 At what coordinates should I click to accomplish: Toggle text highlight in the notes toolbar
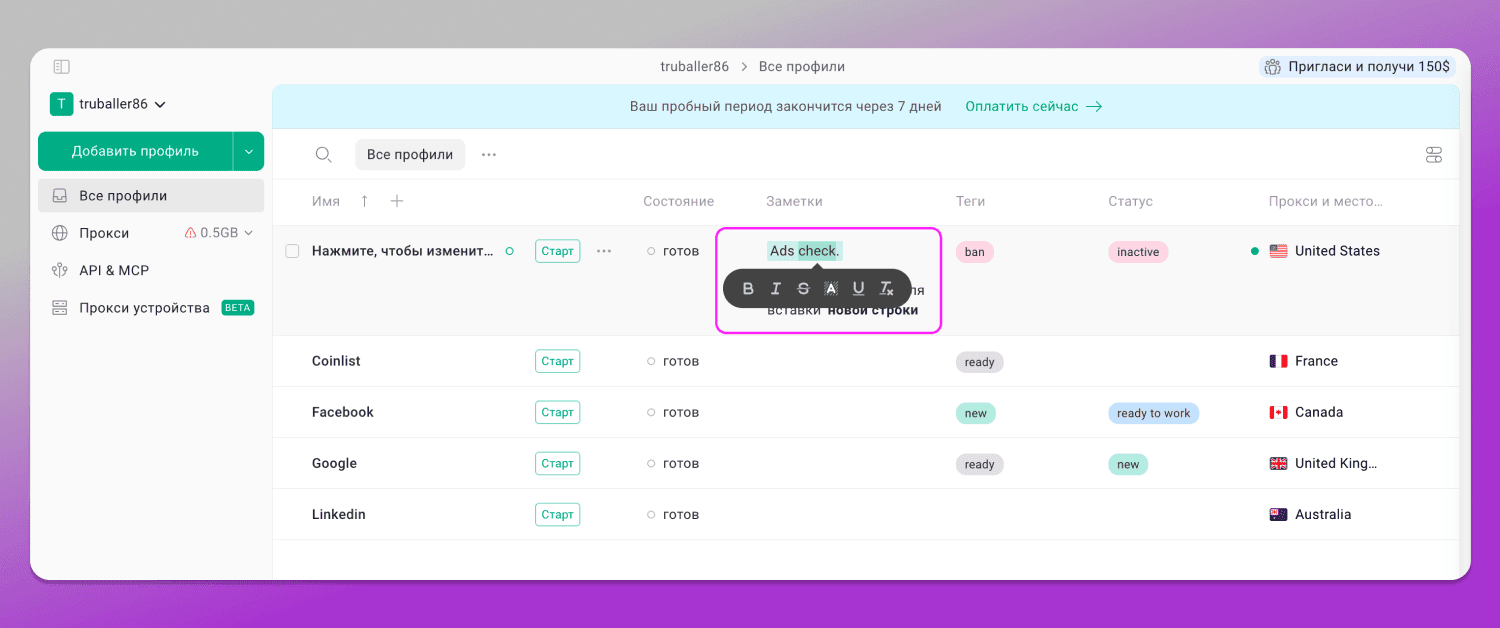[830, 289]
